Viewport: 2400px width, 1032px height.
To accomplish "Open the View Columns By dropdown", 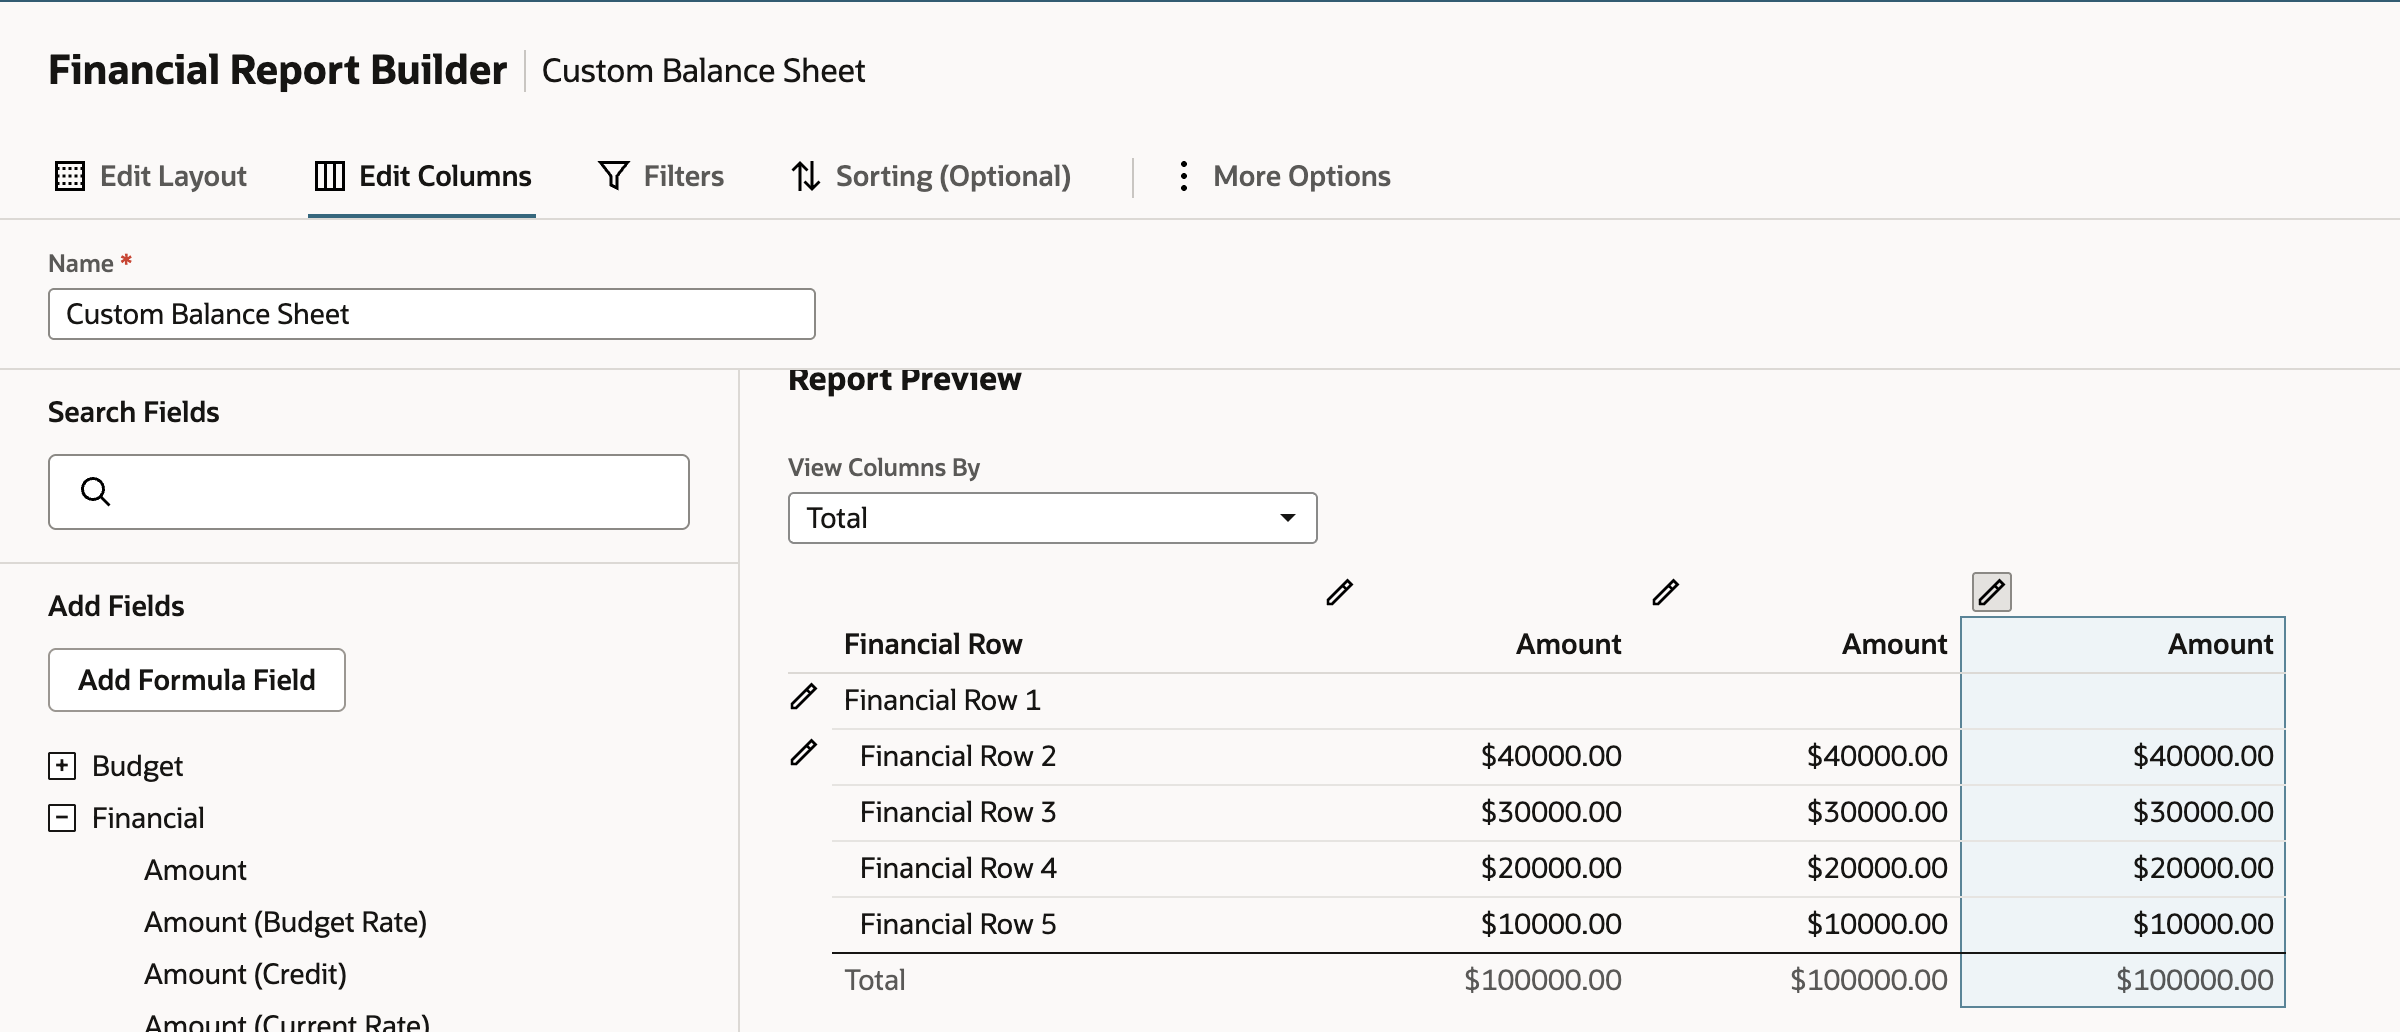I will pos(1052,518).
